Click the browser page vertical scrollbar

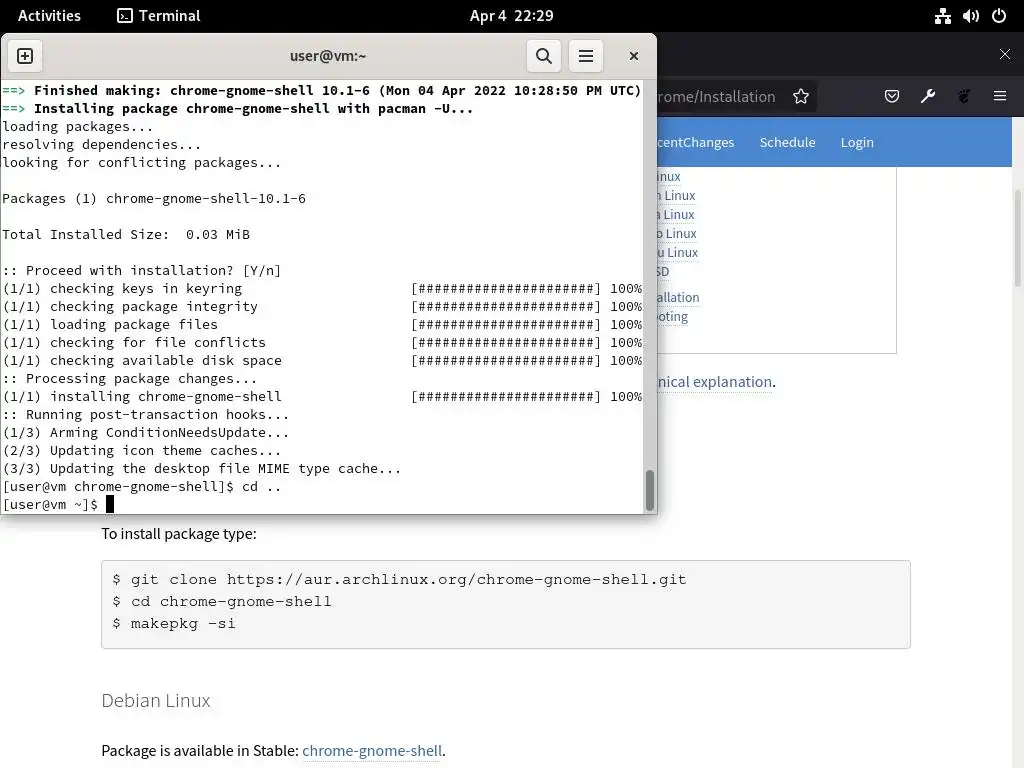click(x=1017, y=237)
